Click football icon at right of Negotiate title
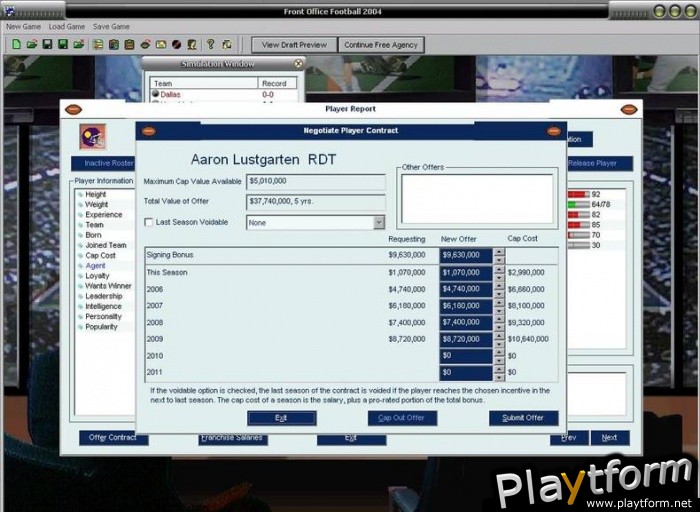700x512 pixels. pos(554,131)
